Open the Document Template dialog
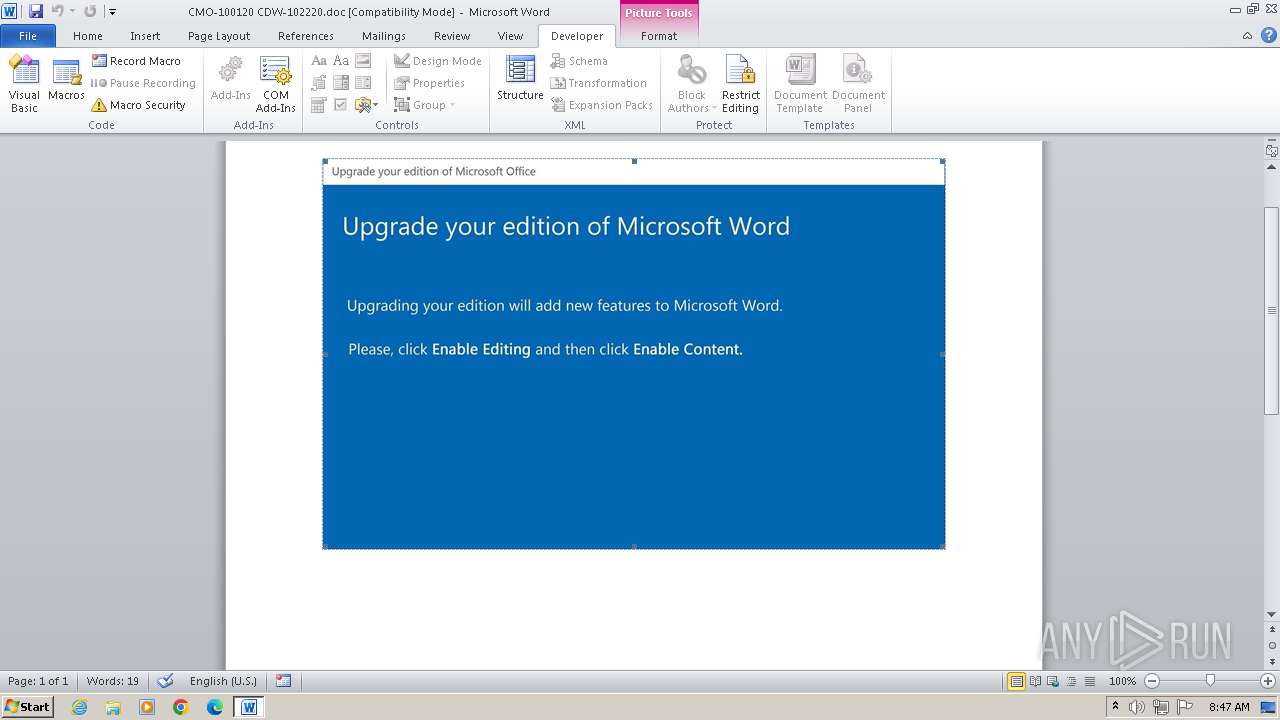Screen dimensions: 1280x720 [800, 83]
